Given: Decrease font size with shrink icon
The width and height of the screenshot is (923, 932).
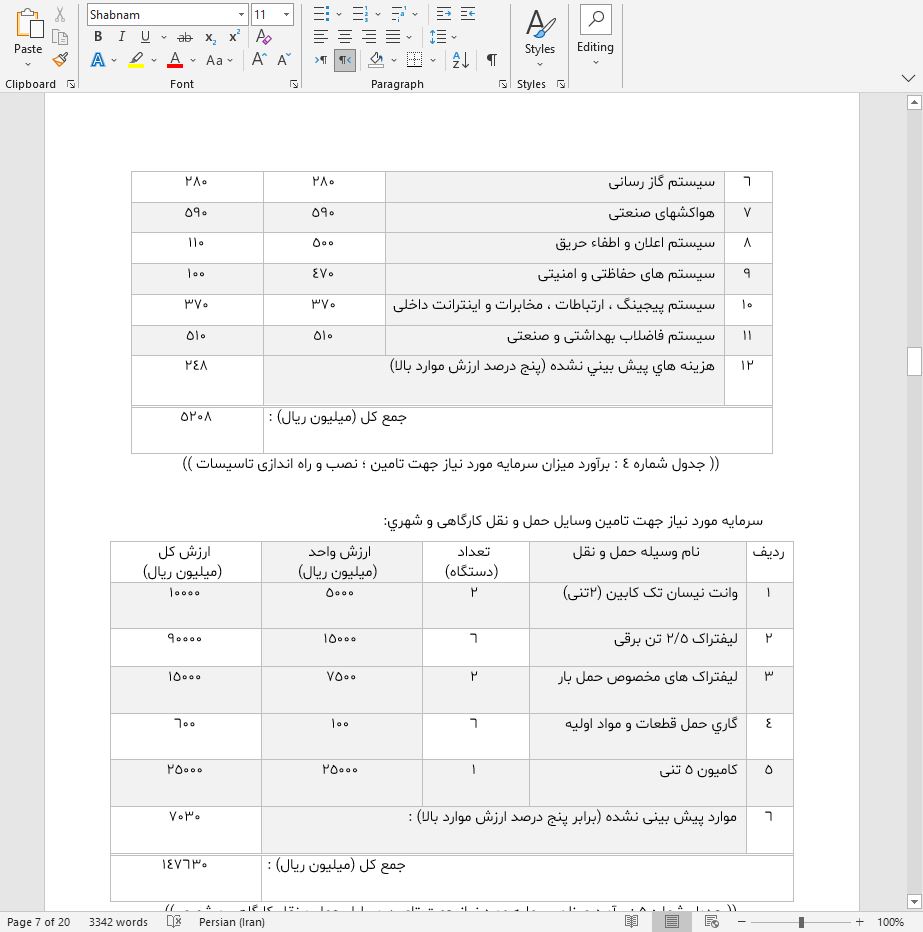Looking at the screenshot, I should coord(284,59).
